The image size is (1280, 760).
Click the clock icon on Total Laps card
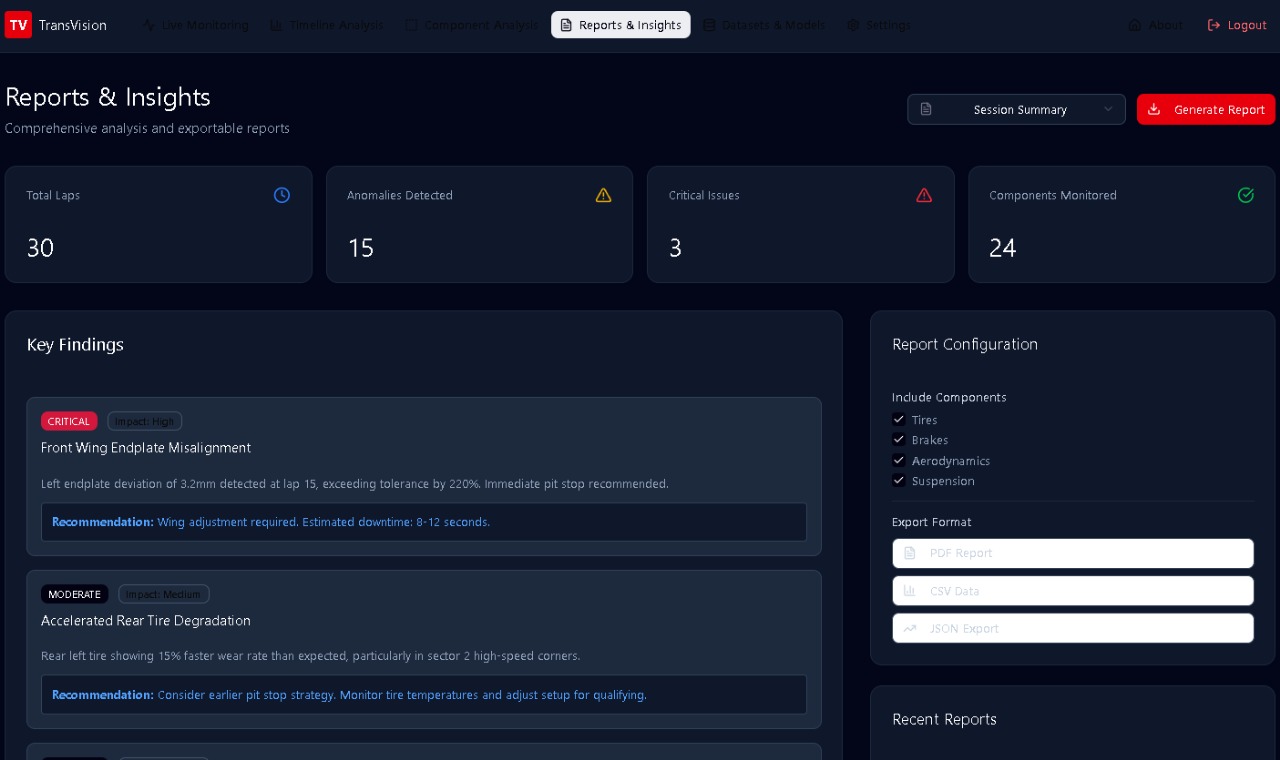click(x=282, y=195)
